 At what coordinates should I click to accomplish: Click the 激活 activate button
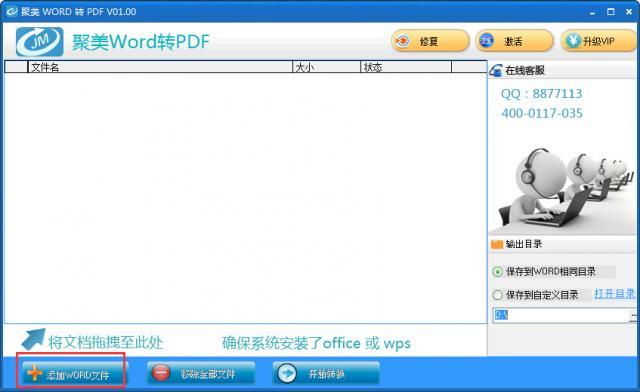click(514, 41)
